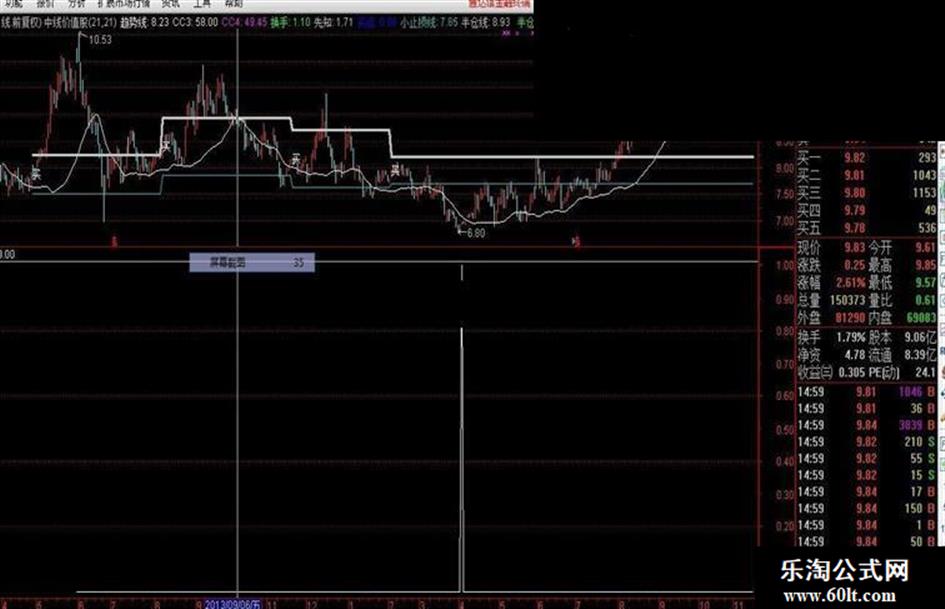945x609 pixels.
Task: Click the 流通 value 8.39亿
Action: pyautogui.click(x=920, y=355)
